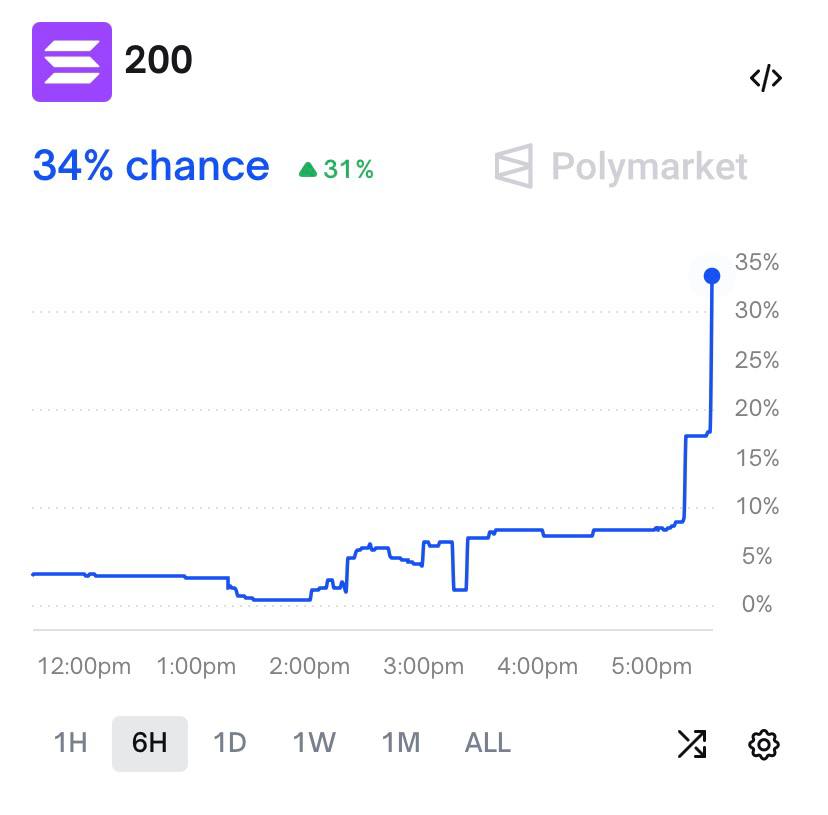Select the 6H time range
Image resolution: width=828 pixels, height=815 pixels.
(x=149, y=743)
